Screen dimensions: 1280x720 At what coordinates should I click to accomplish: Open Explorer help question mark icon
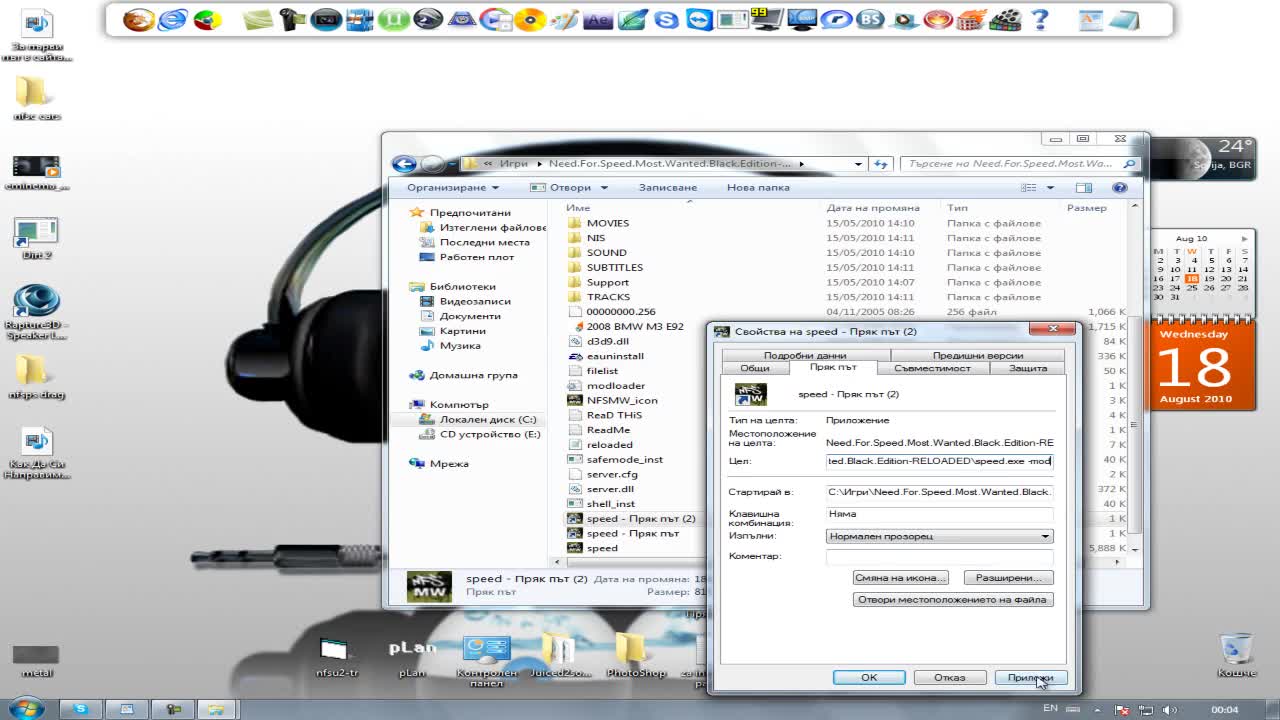pyautogui.click(x=1120, y=187)
